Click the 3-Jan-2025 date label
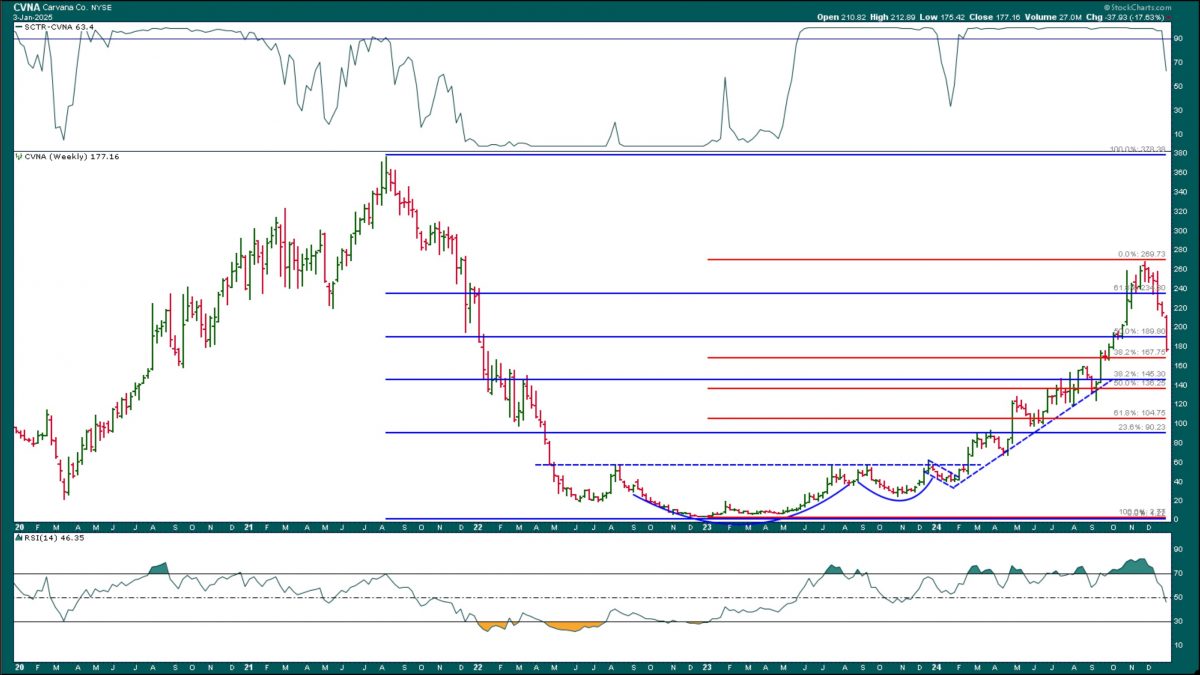The height and width of the screenshot is (675, 1200). (x=31, y=17)
